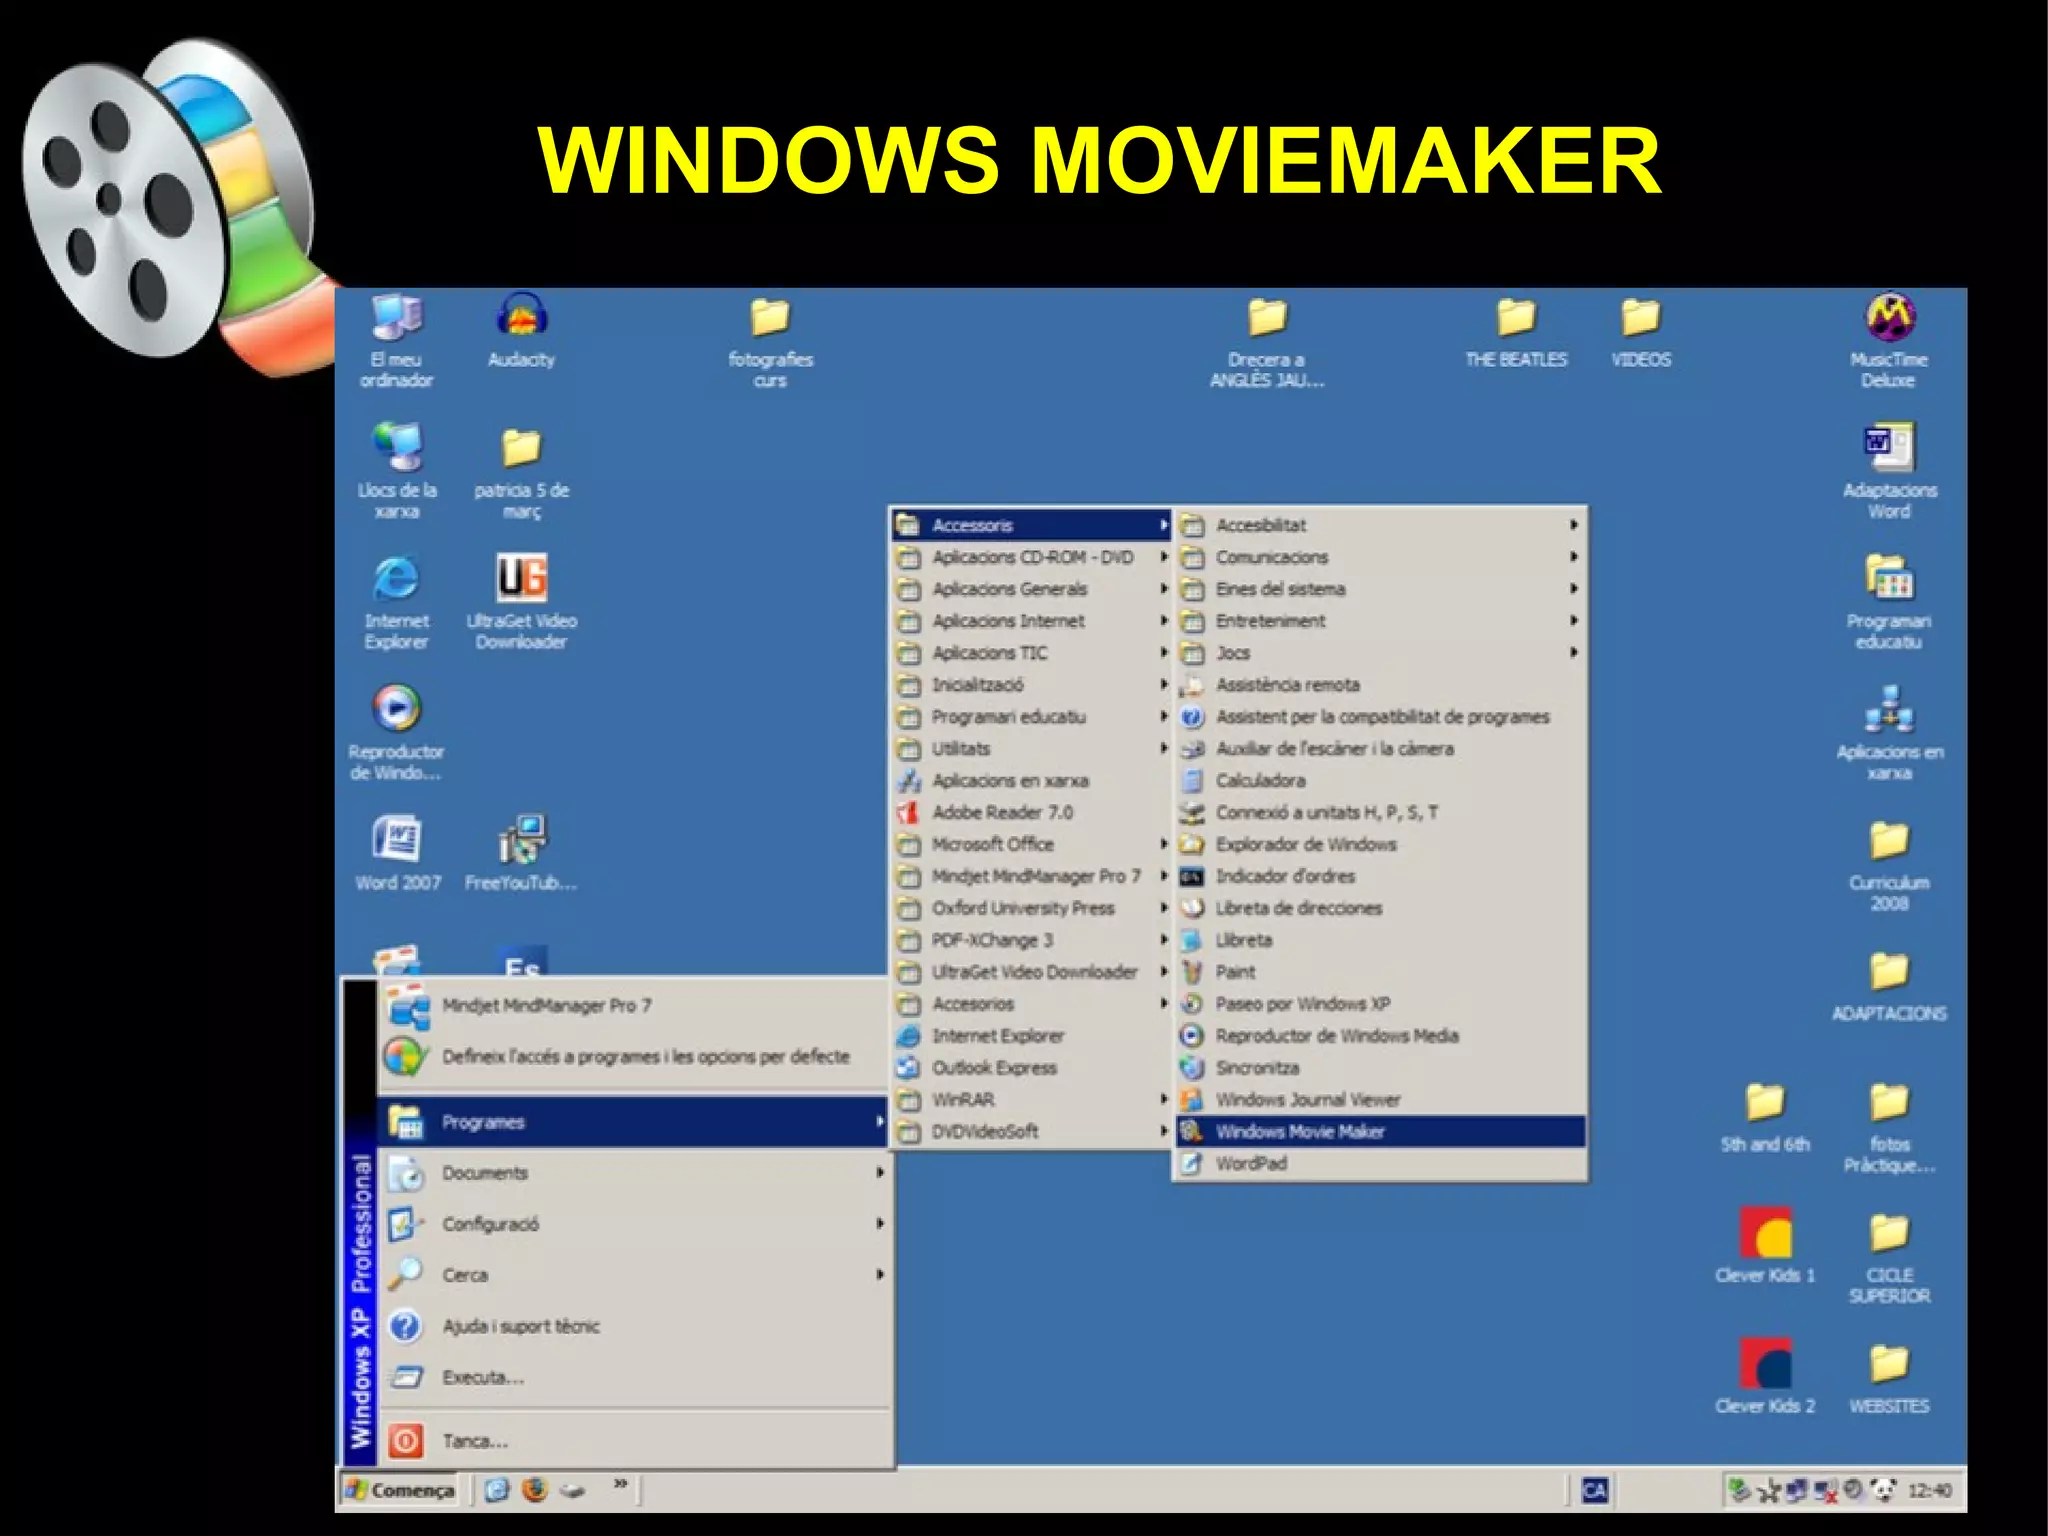2048x1536 pixels.
Task: Open ADAPTACIONS desktop folder
Action: click(1889, 985)
